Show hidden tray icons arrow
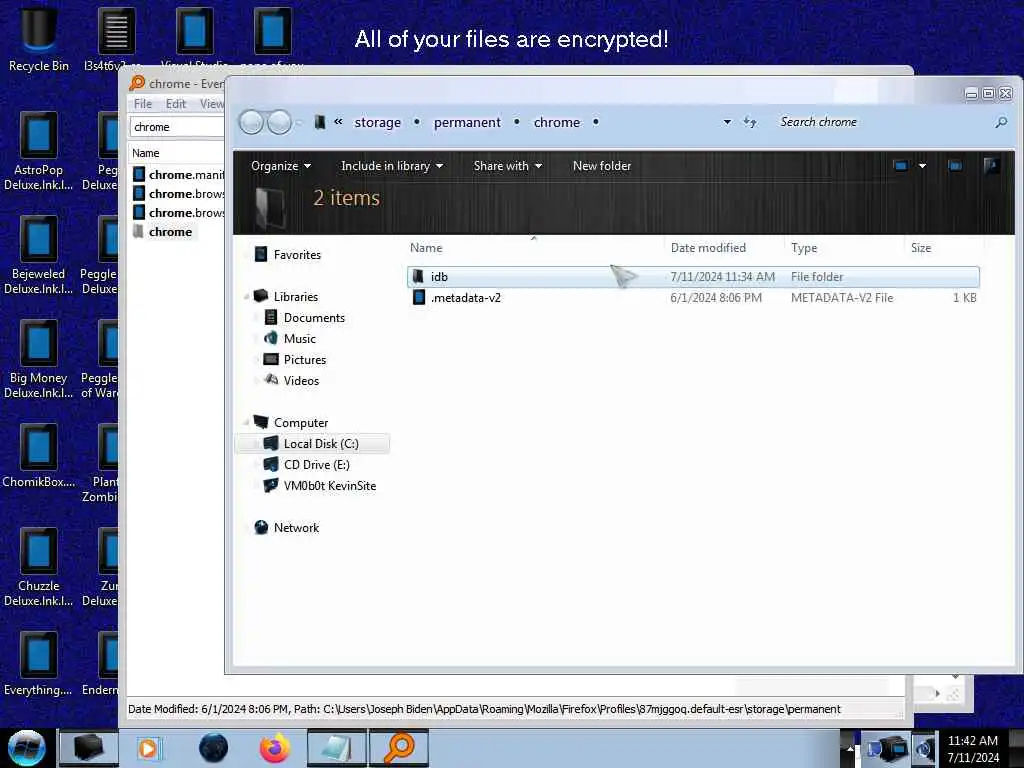The width and height of the screenshot is (1024, 768). tap(850, 748)
